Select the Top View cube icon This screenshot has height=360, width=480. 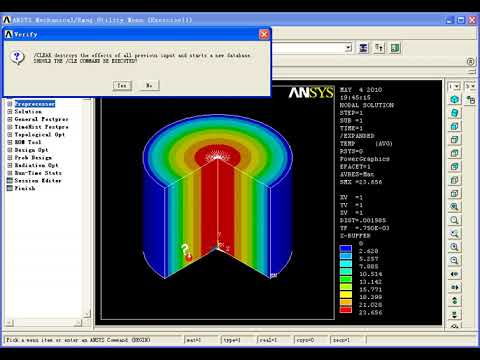point(454,153)
